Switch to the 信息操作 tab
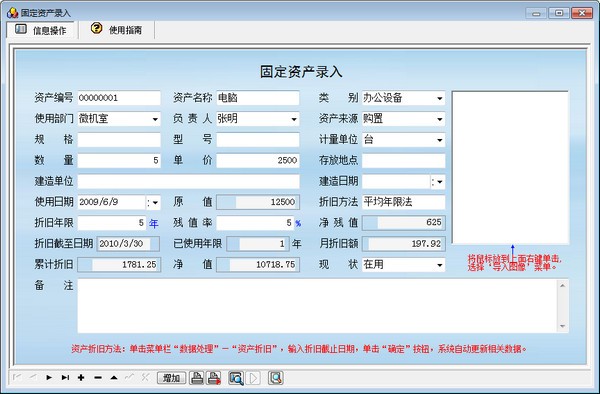The height and width of the screenshot is (394, 600). point(41,30)
